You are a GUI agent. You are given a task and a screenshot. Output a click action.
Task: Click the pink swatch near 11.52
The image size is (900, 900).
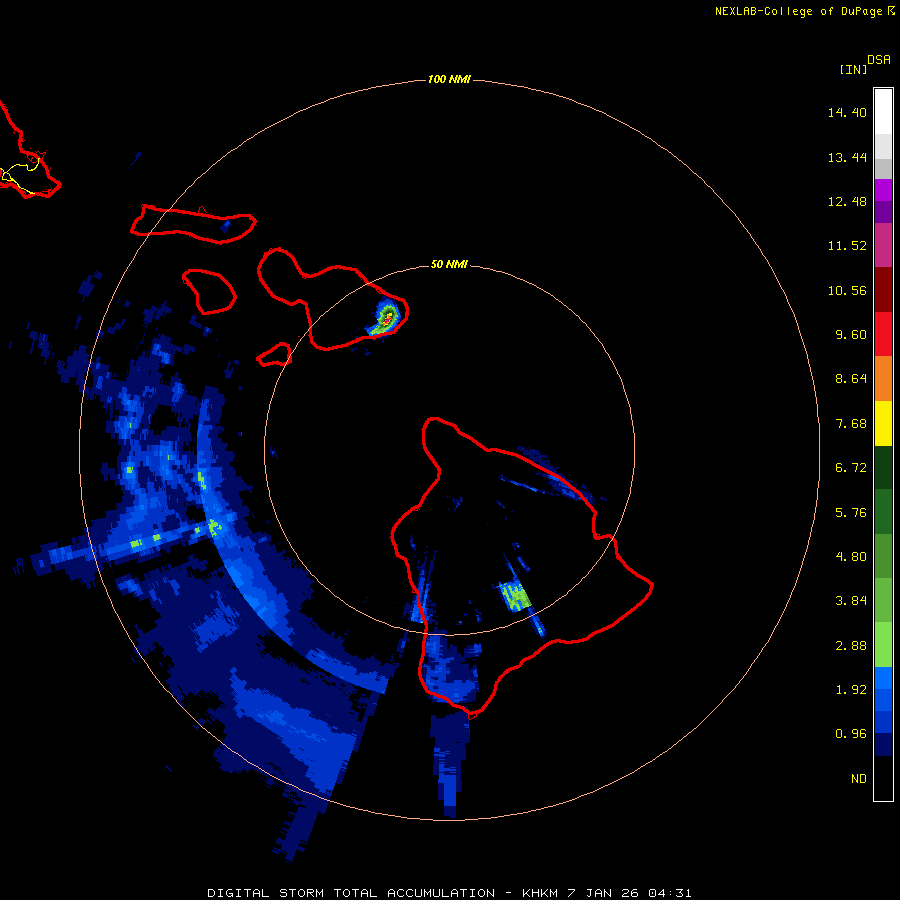pos(883,245)
